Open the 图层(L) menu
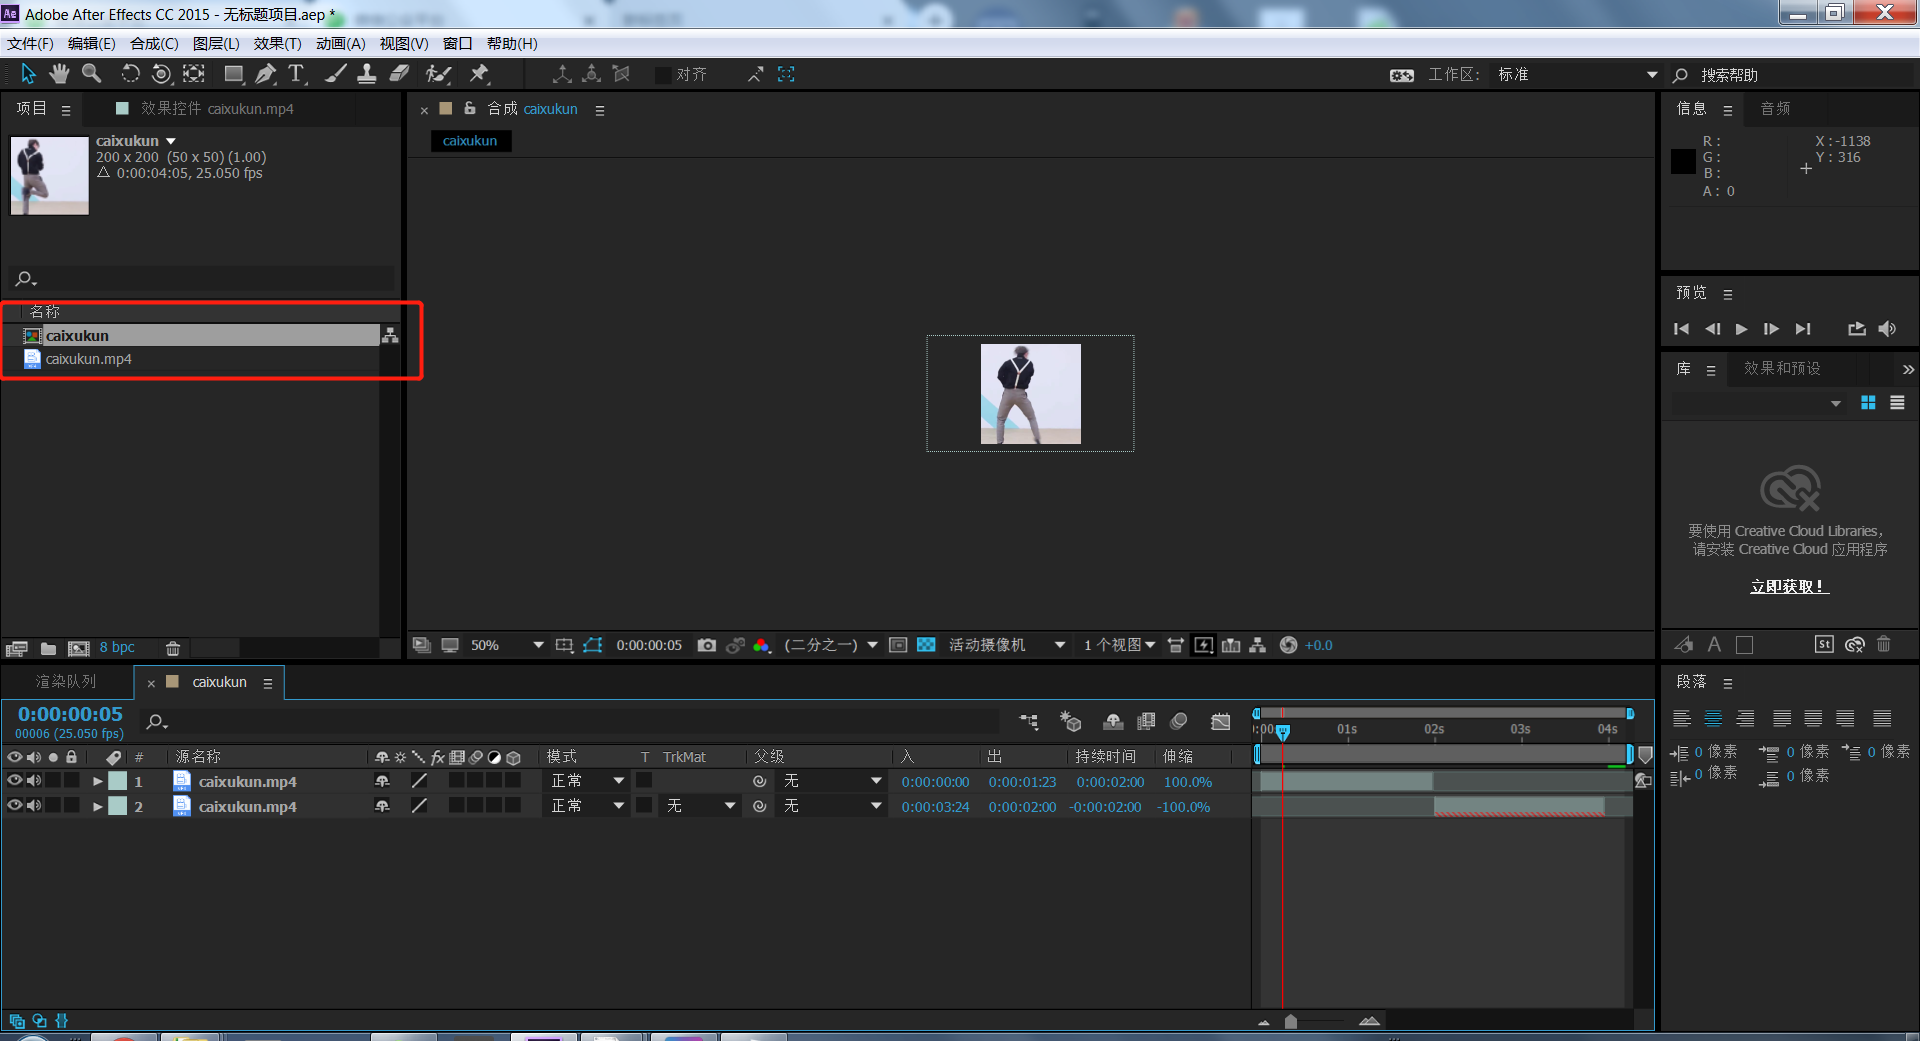Image resolution: width=1920 pixels, height=1041 pixels. click(x=216, y=44)
